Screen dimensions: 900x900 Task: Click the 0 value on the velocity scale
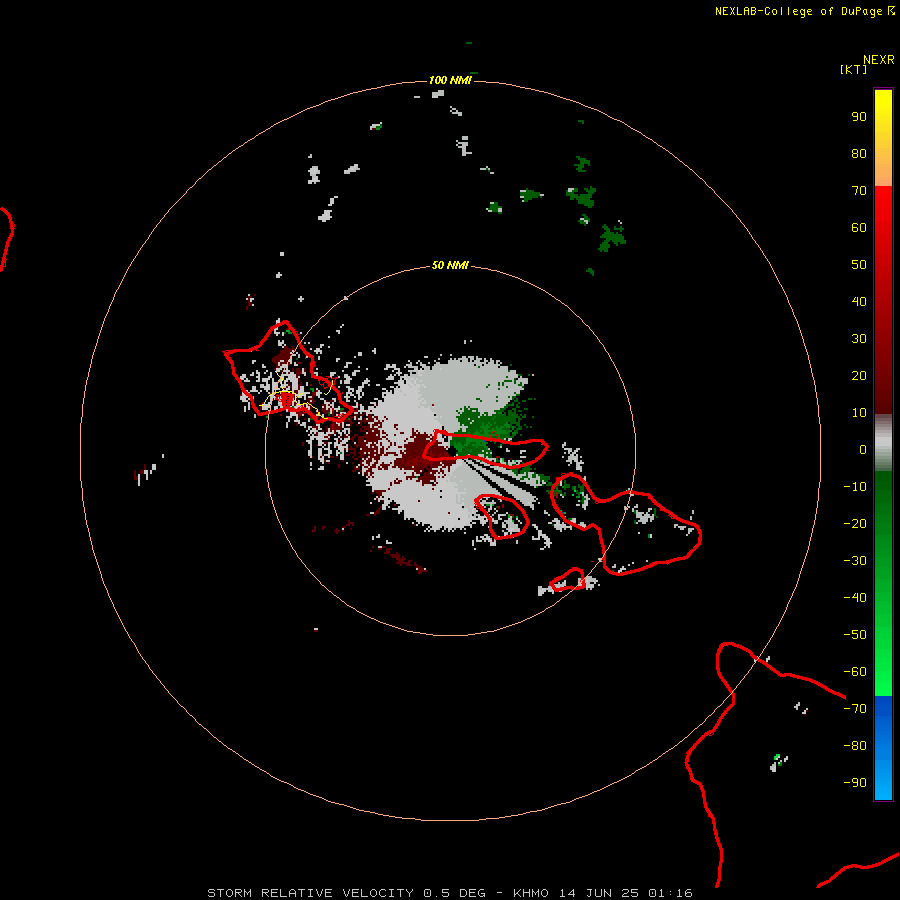tap(863, 450)
